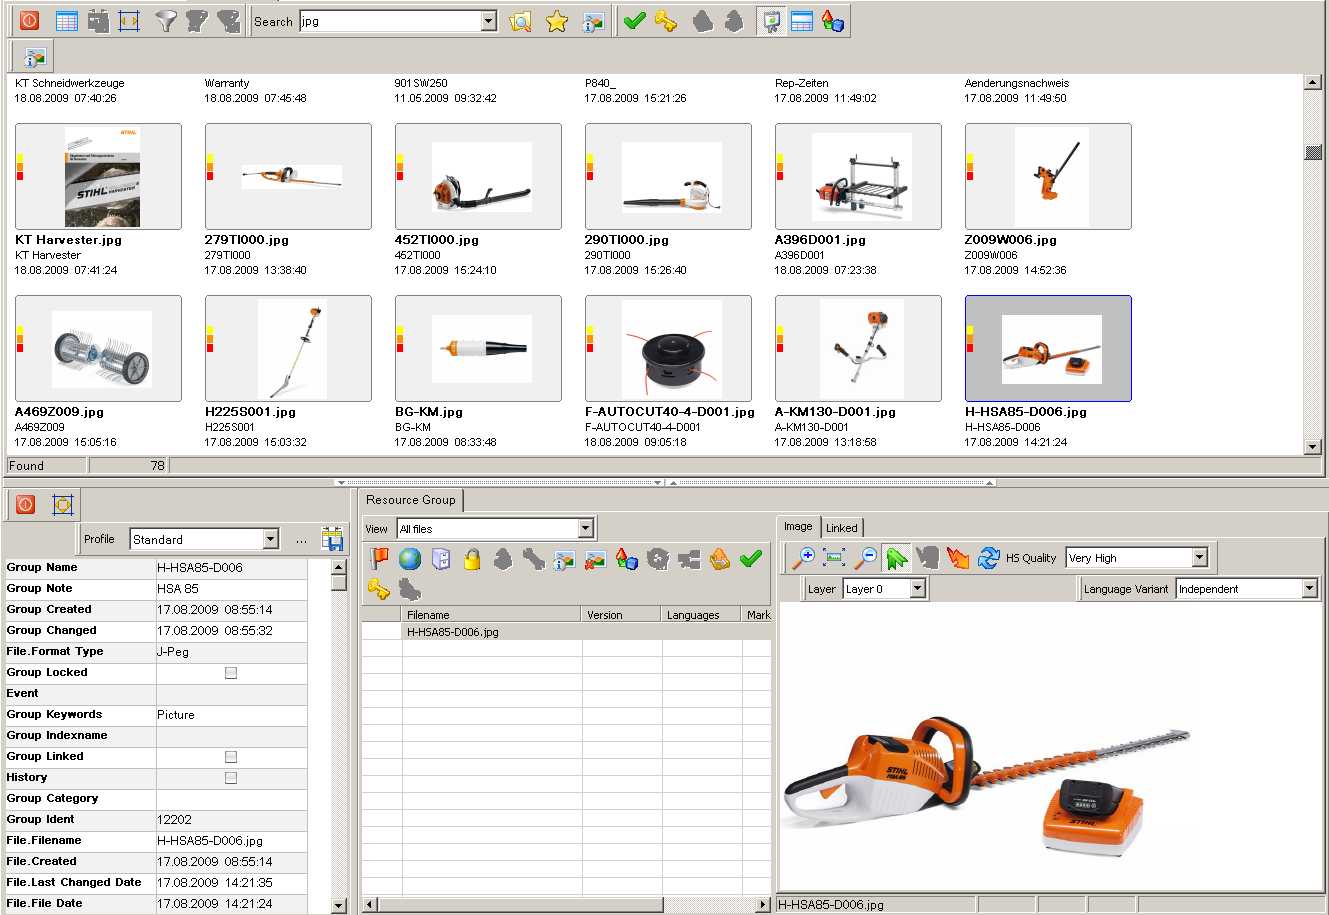Screen dimensions: 1329x915
Task: Click the filter funnel icon in top toolbar
Action: click(166, 21)
